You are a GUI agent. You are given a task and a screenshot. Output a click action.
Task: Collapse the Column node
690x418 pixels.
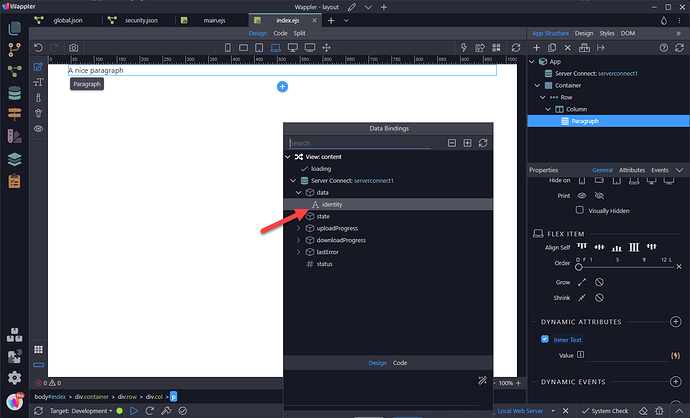[x=548, y=109]
